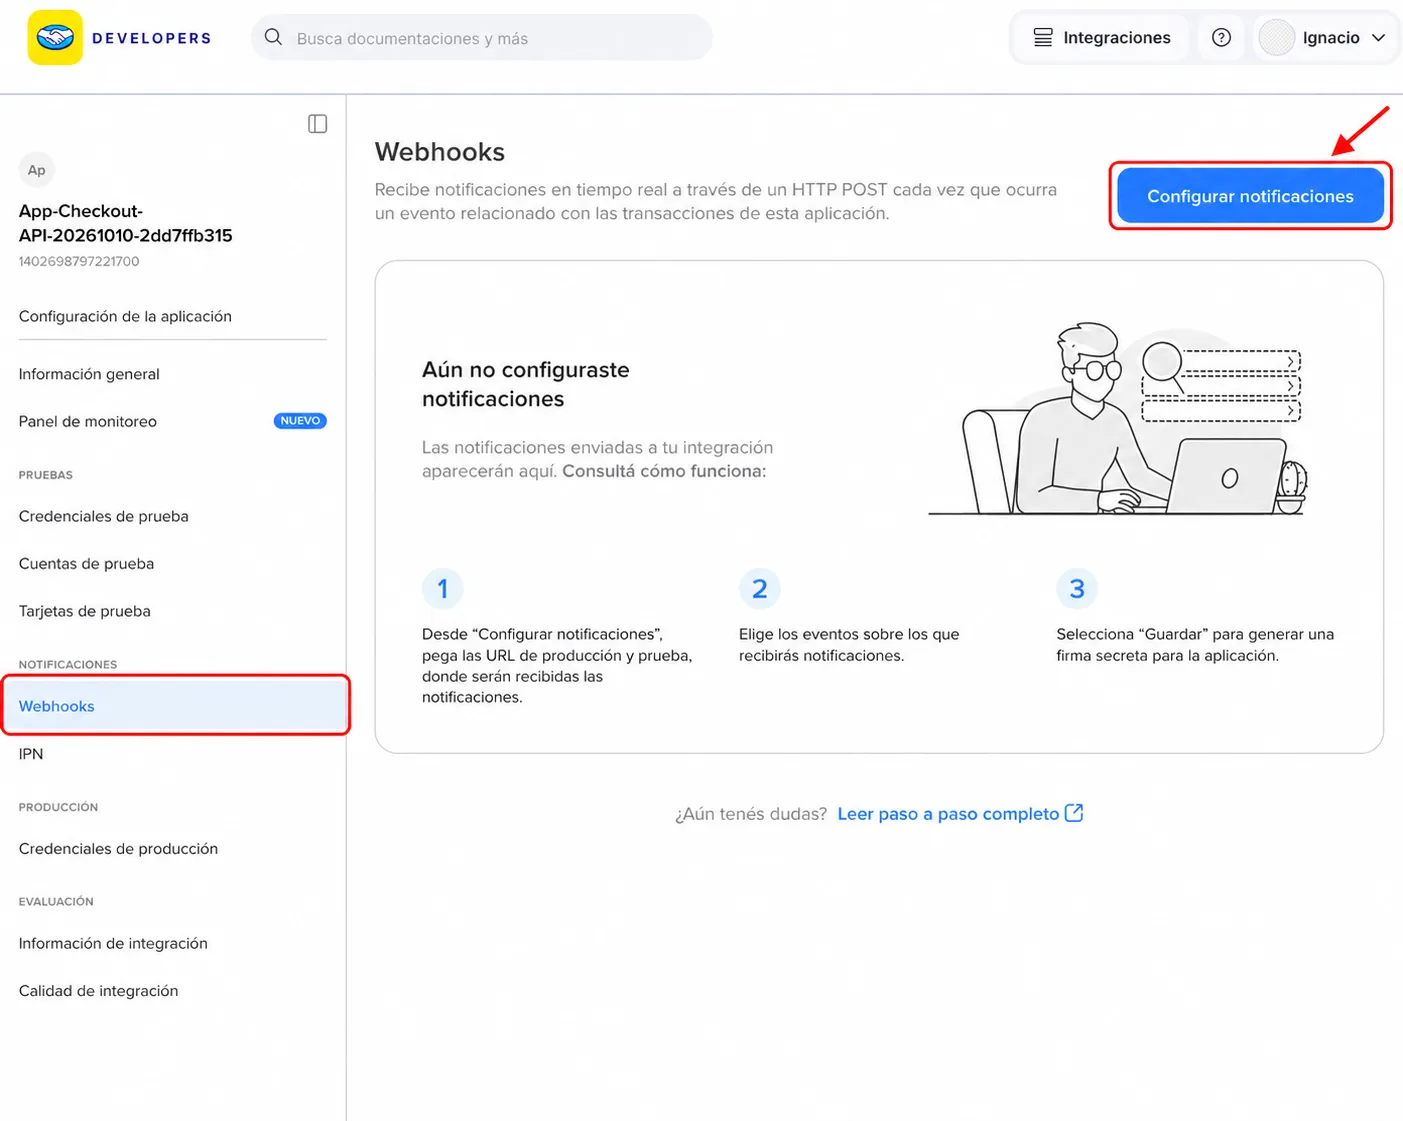Open Tarjetas de prueba

pos(85,611)
